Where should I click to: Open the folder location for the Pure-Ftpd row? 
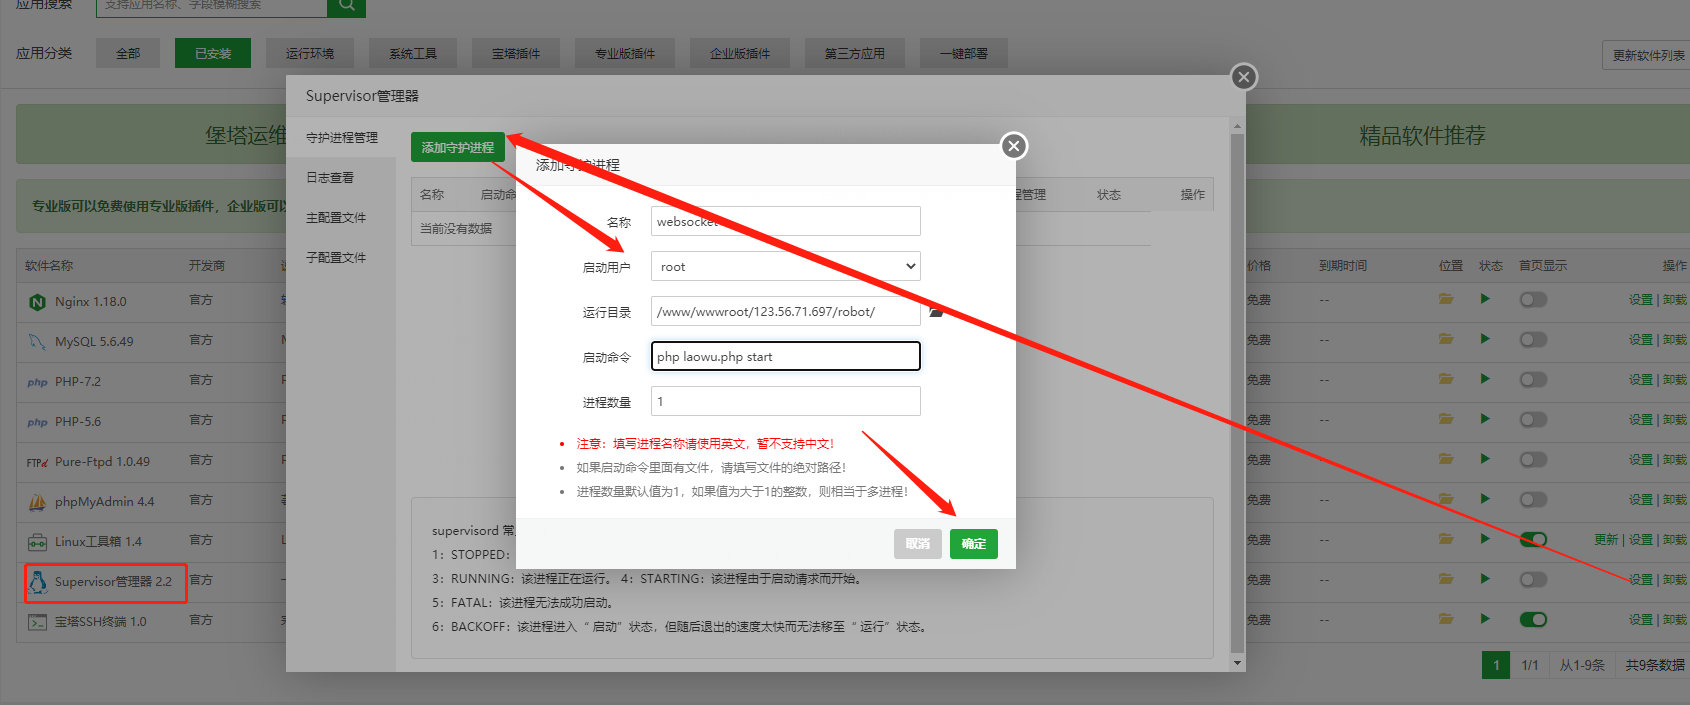(x=1446, y=459)
